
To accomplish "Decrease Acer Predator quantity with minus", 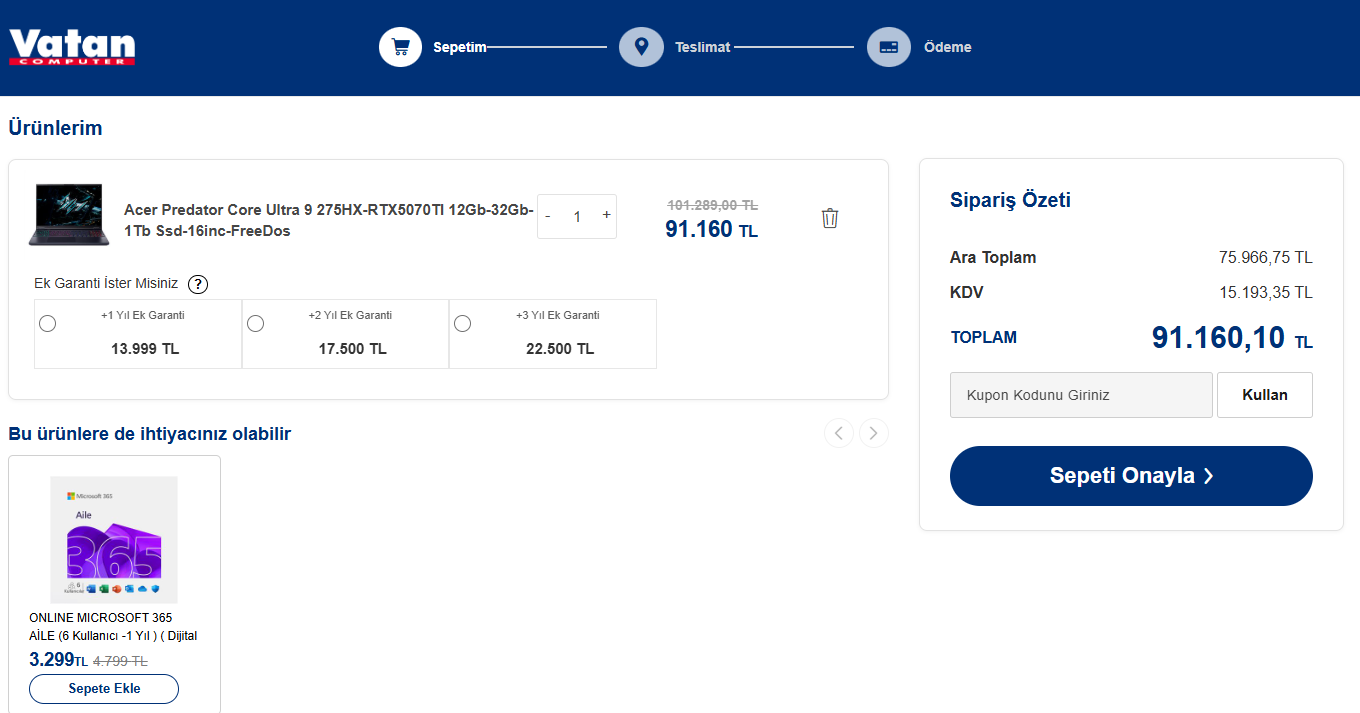I will pos(548,216).
